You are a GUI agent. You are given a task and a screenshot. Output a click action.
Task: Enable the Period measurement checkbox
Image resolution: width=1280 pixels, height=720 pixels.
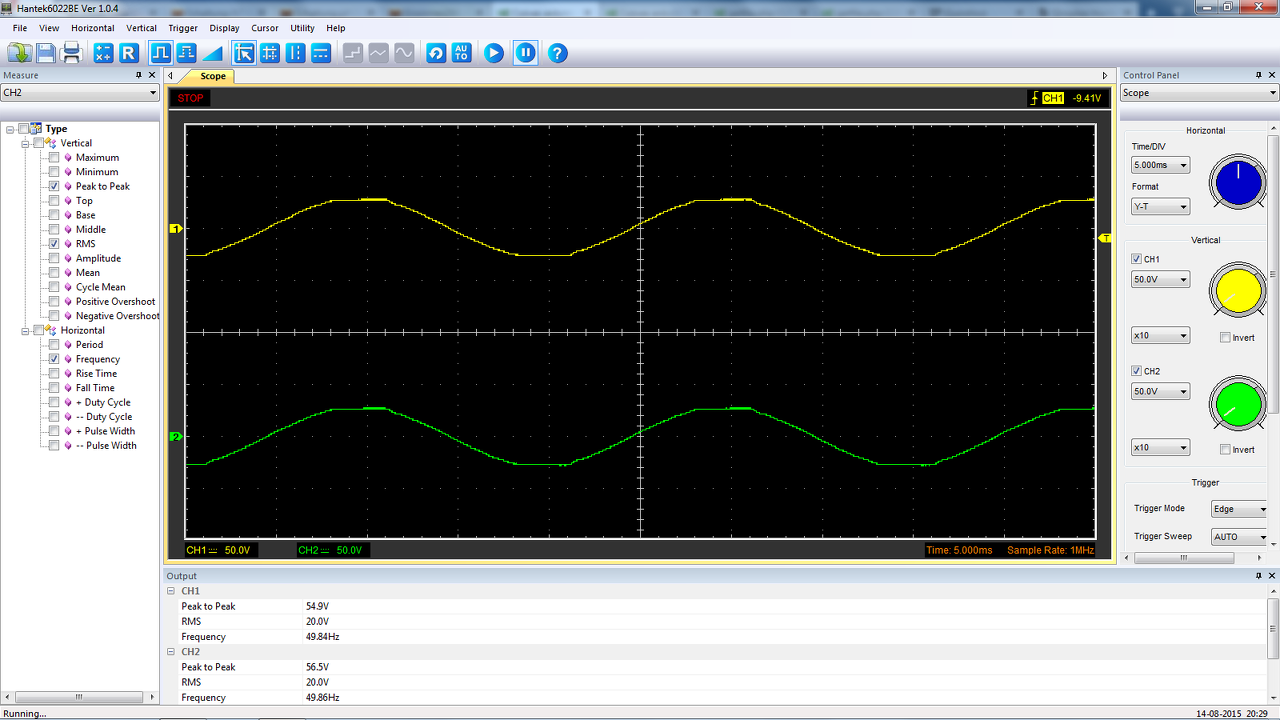[x=54, y=345]
